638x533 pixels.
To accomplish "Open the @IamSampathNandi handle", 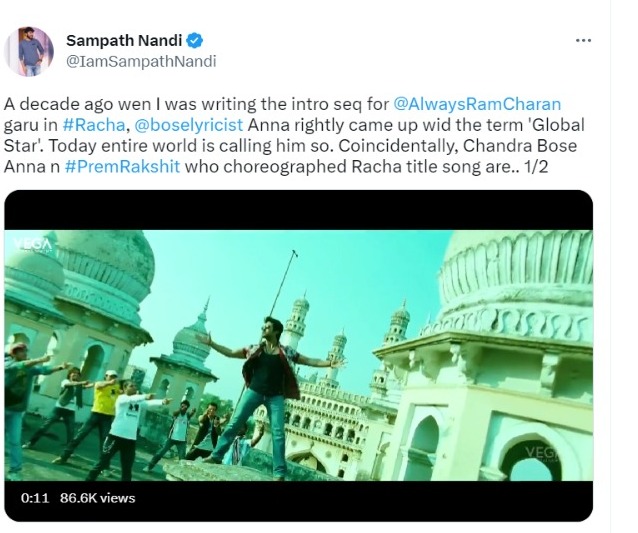I will tap(141, 61).
